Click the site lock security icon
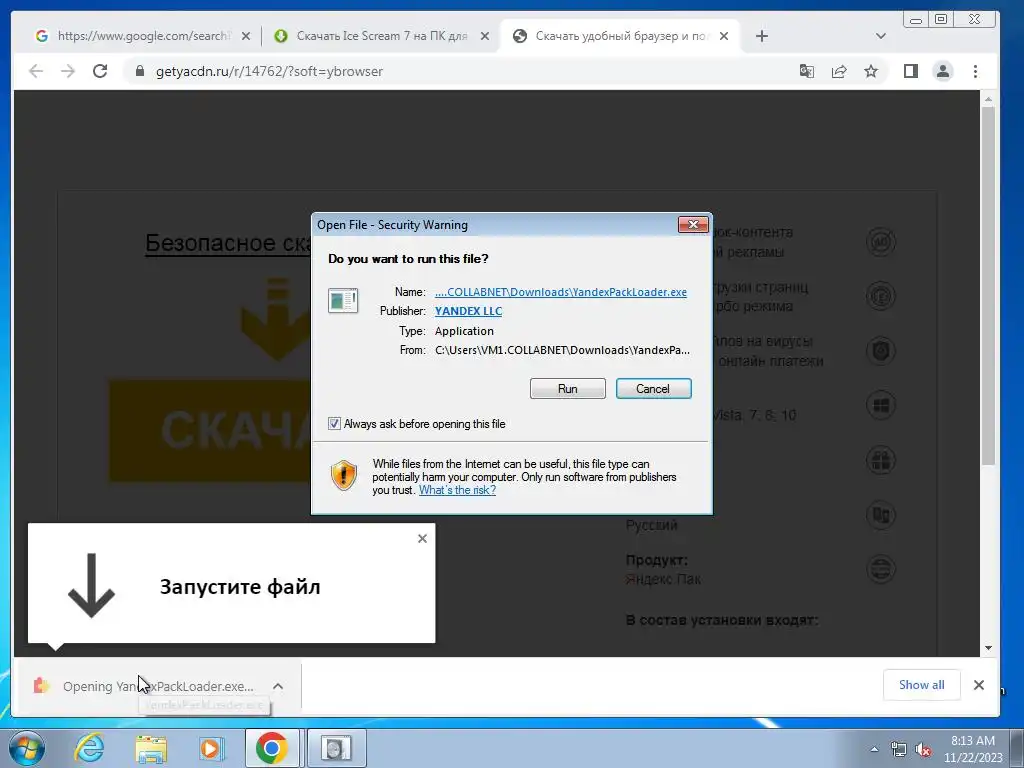Image resolution: width=1024 pixels, height=768 pixels. 139,71
